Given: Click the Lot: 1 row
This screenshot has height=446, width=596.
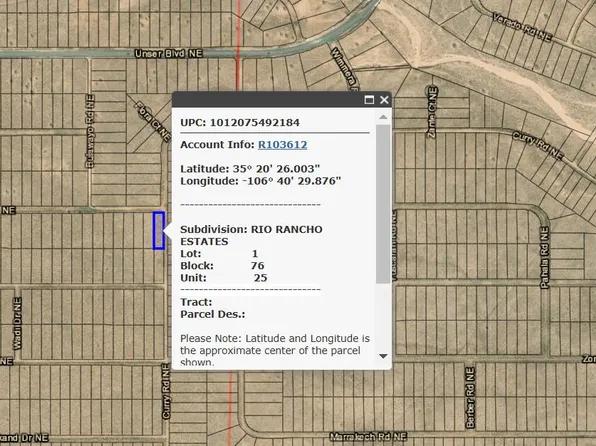Looking at the screenshot, I should 219,254.
